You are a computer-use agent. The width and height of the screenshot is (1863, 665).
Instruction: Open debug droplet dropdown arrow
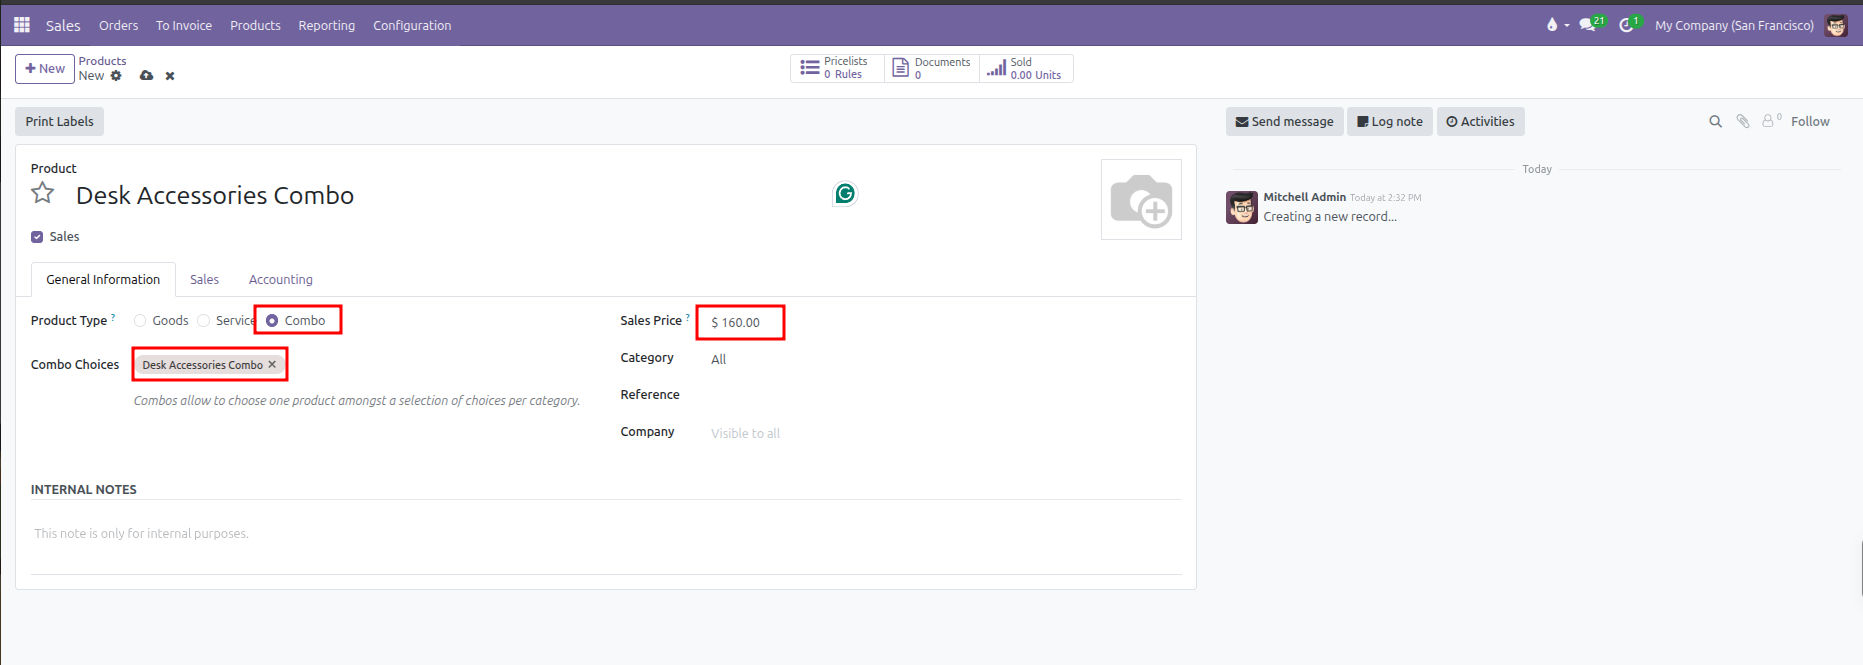(1567, 25)
